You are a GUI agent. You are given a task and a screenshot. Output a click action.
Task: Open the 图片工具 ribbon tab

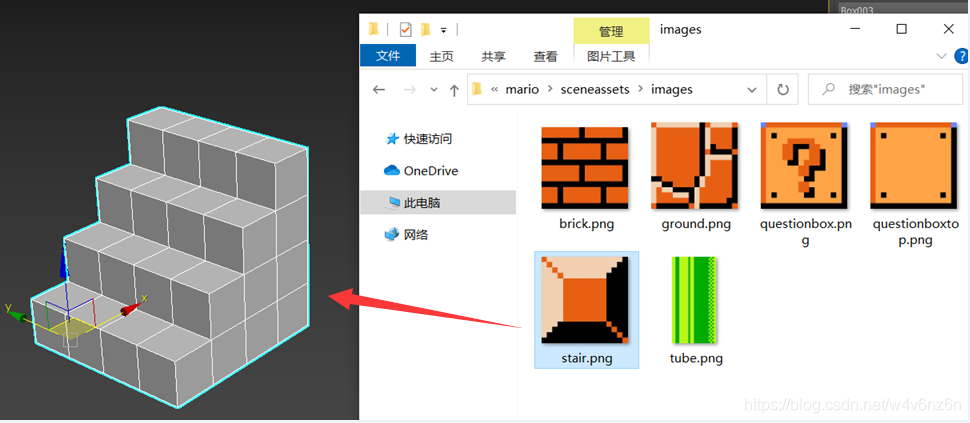(611, 56)
